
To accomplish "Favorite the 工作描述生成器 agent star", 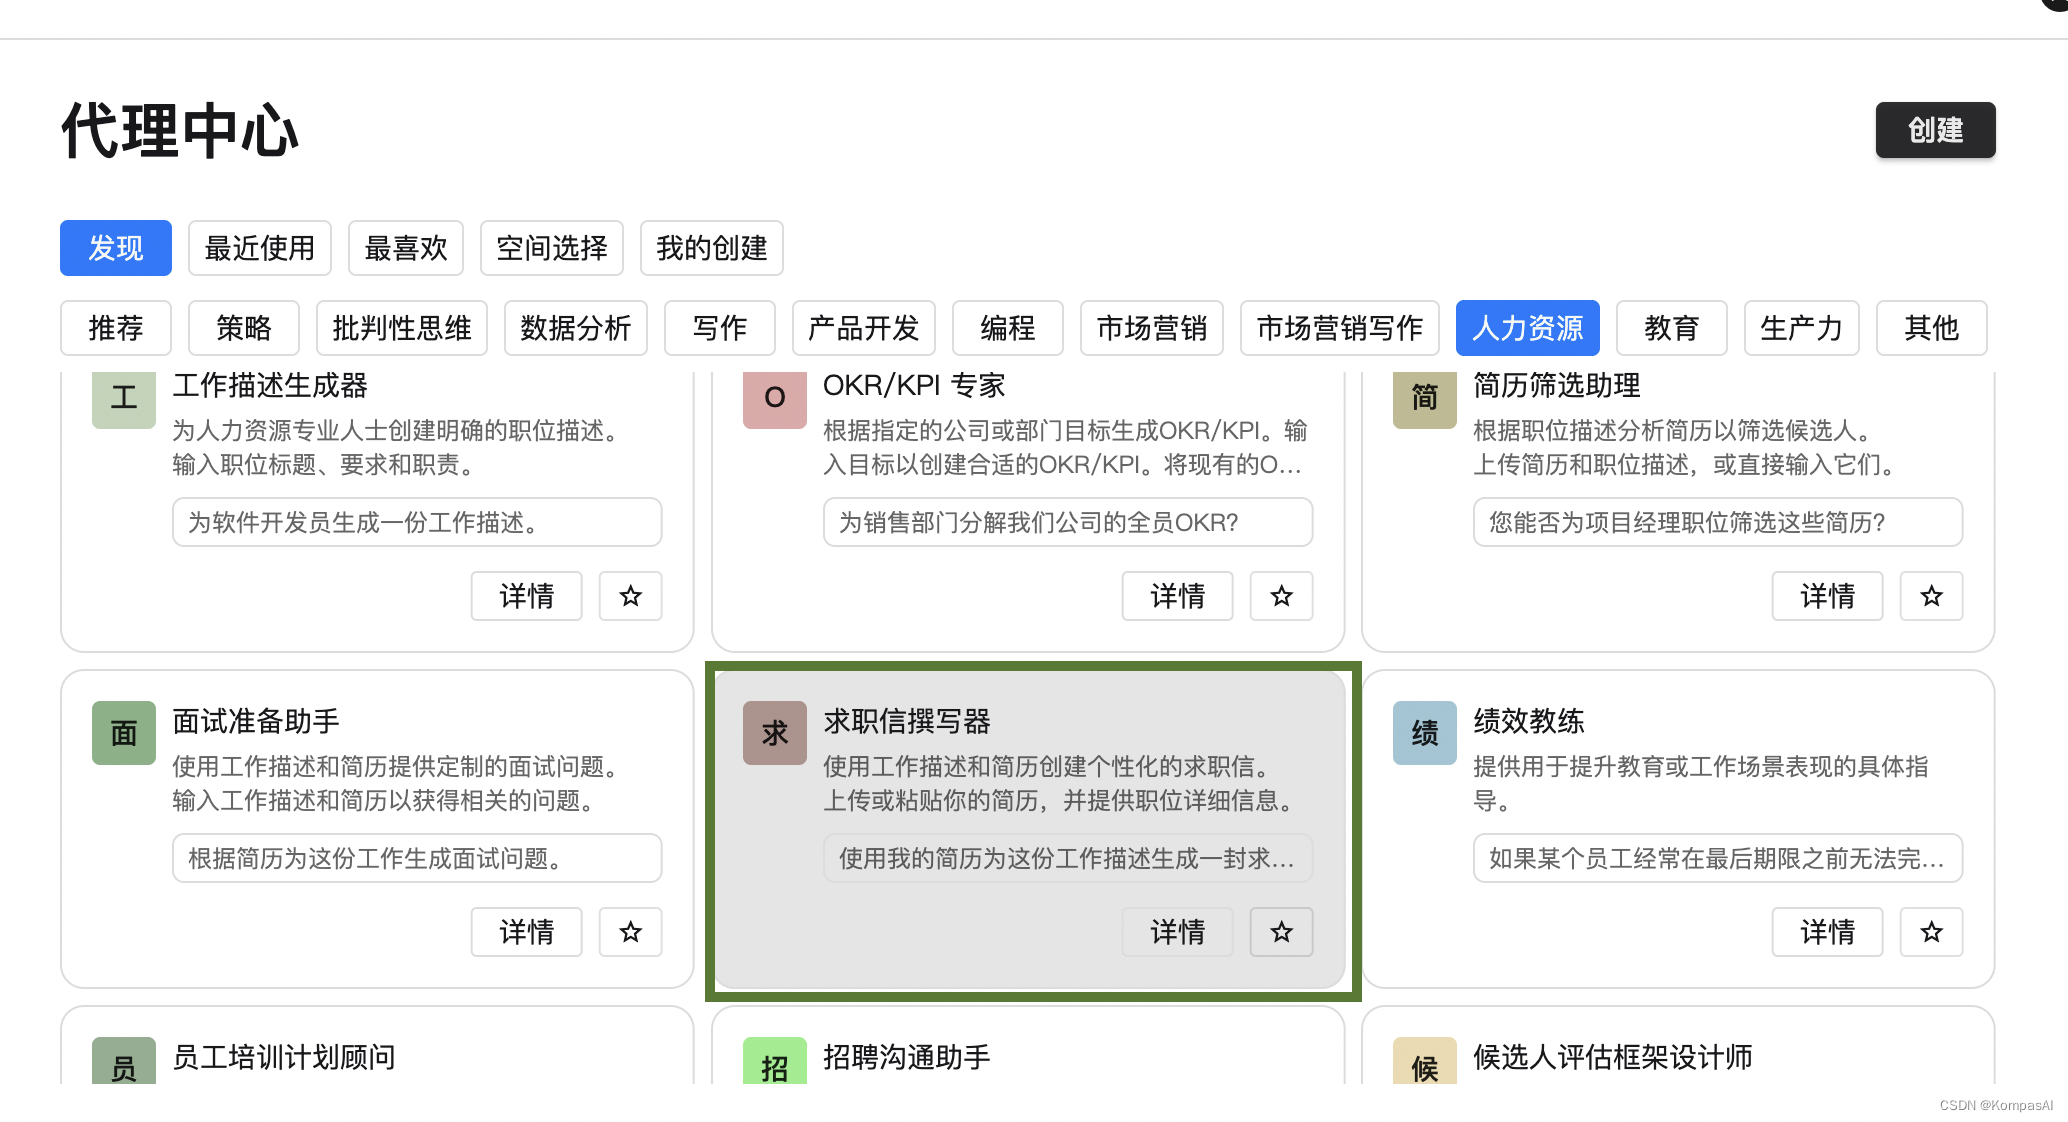I will point(630,596).
